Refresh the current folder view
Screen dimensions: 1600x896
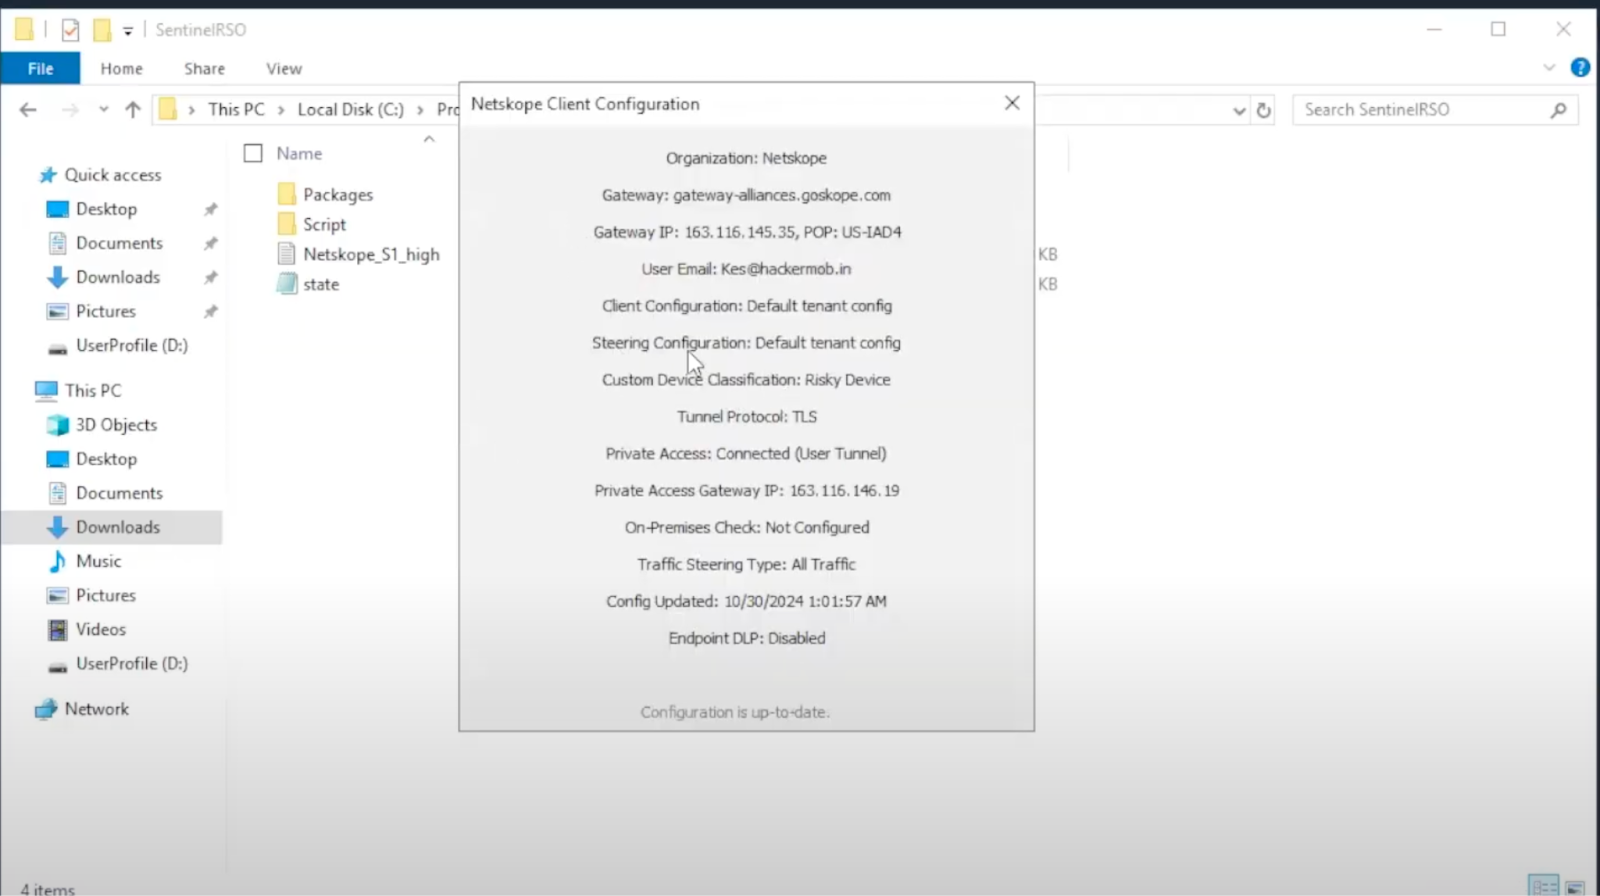[x=1264, y=110]
